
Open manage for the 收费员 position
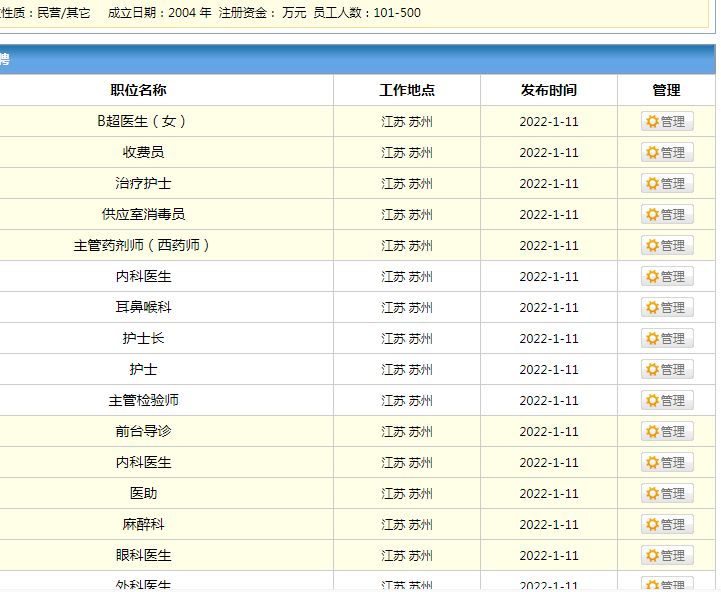click(x=667, y=152)
